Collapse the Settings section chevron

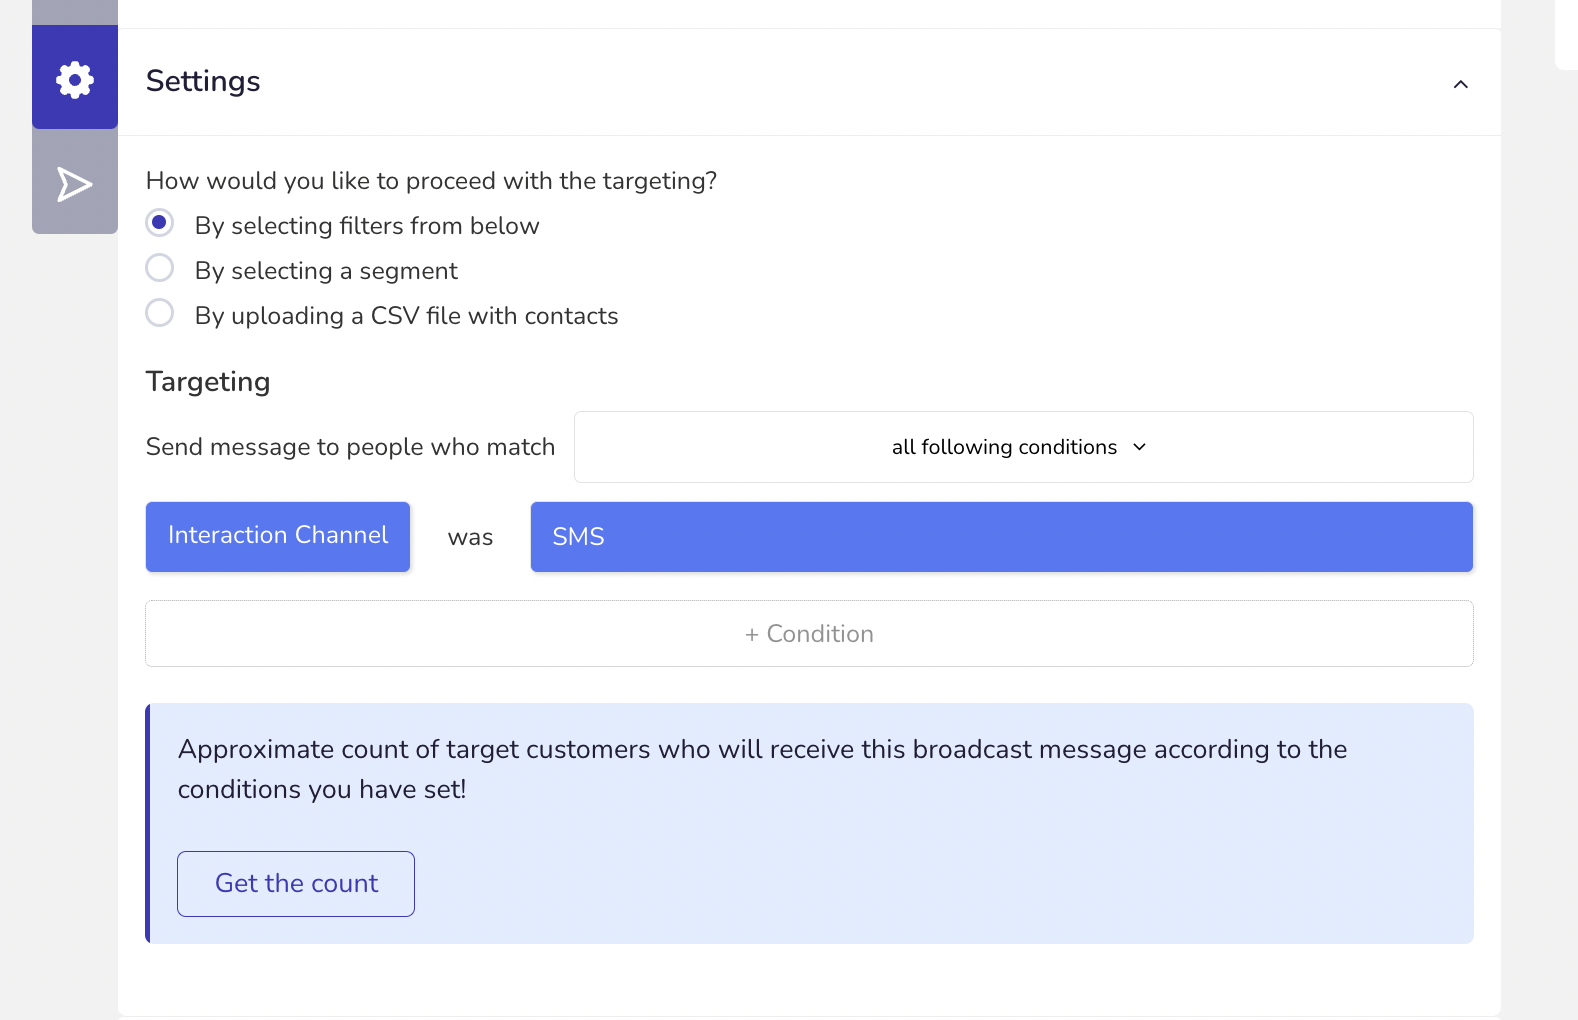coord(1460,84)
